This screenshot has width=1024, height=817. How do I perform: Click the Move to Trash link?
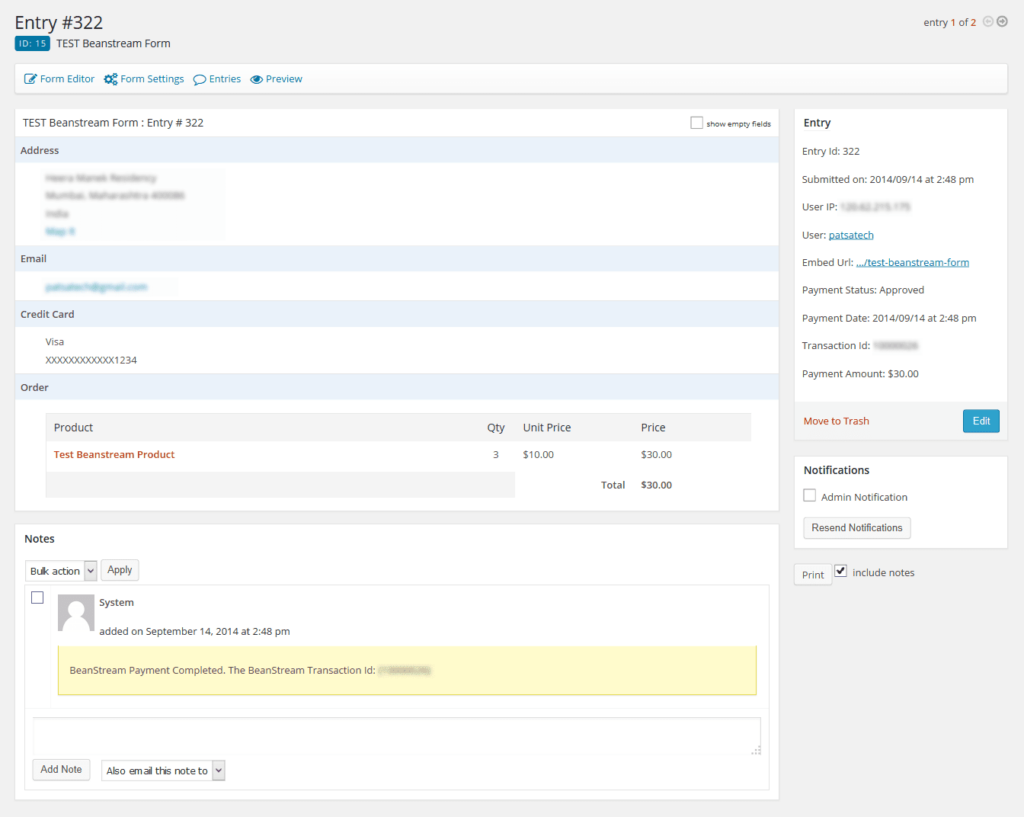click(x=836, y=421)
